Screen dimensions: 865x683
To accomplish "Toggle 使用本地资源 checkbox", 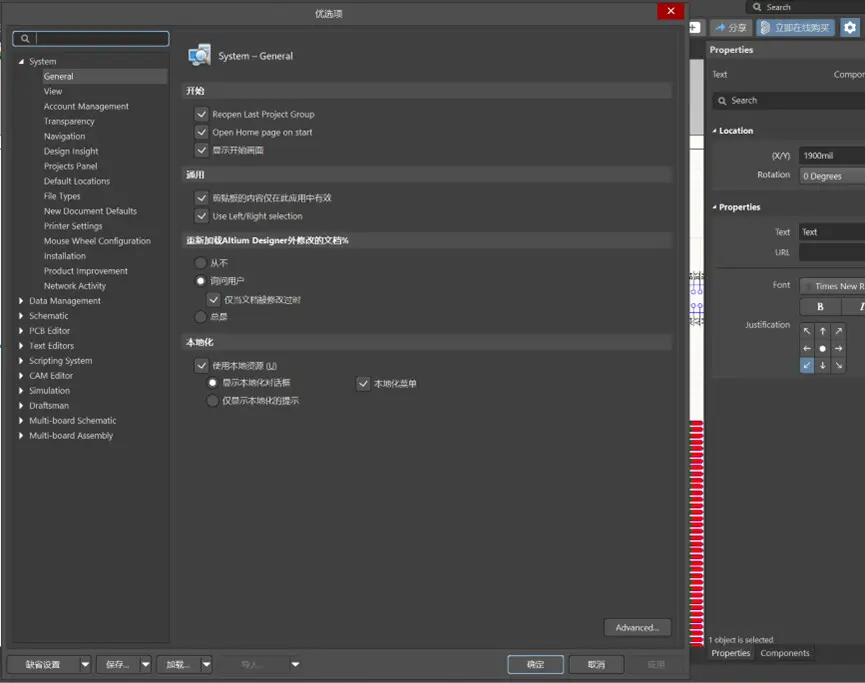I will click(201, 365).
